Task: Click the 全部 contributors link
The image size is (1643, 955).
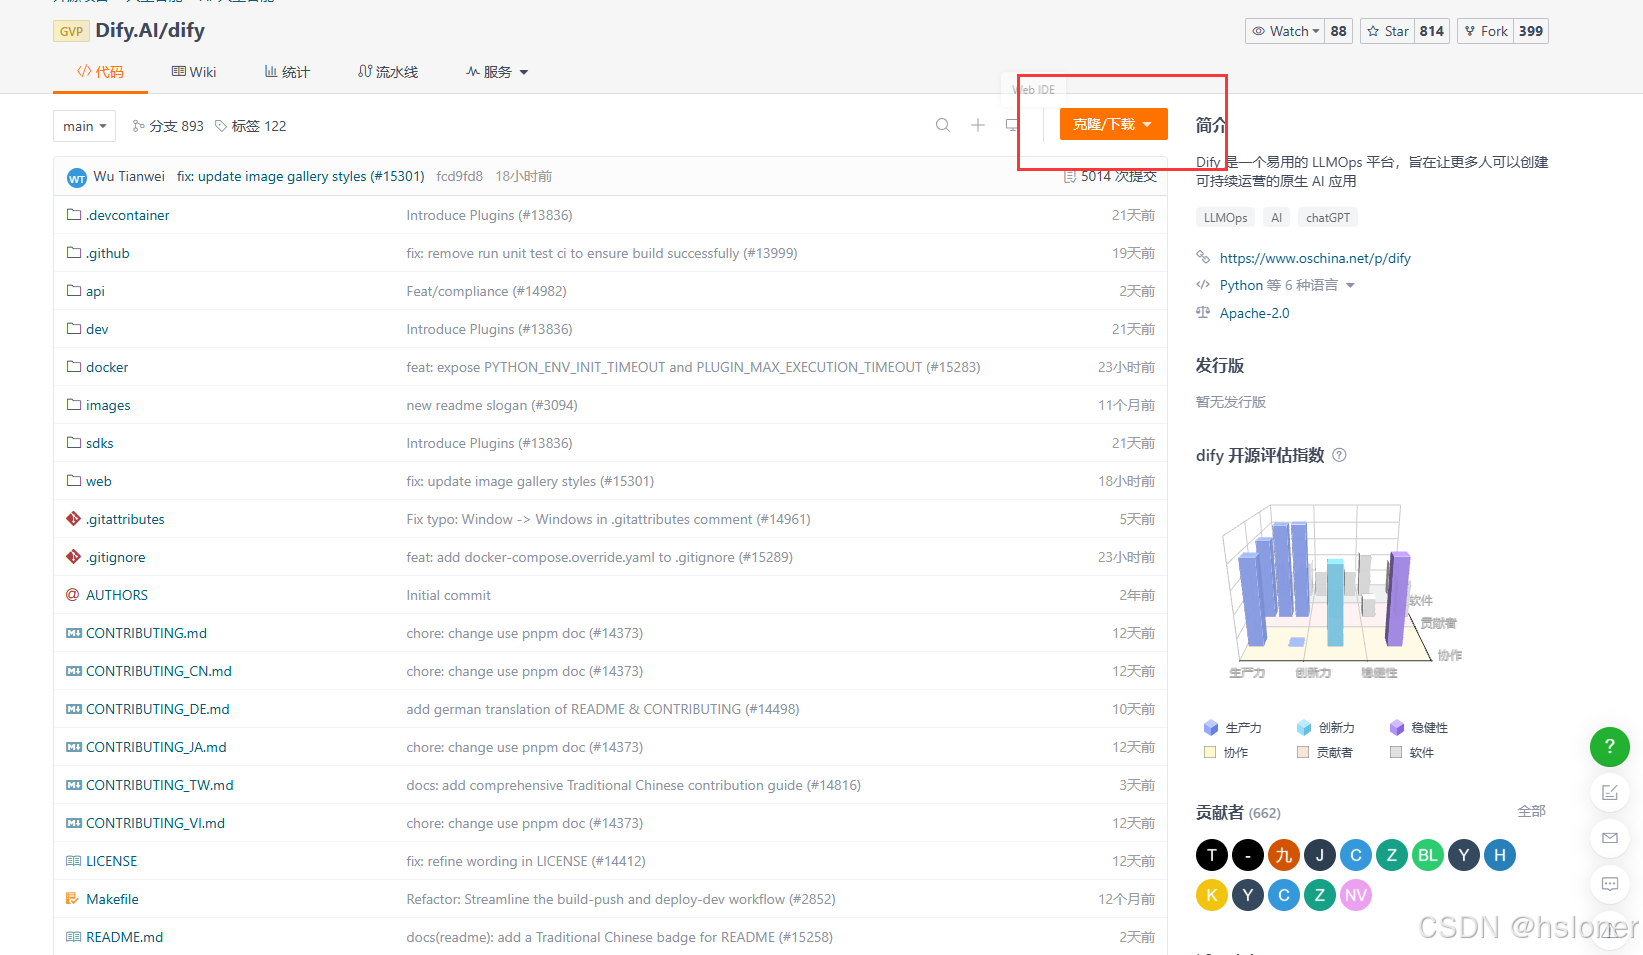Action: coord(1531,811)
